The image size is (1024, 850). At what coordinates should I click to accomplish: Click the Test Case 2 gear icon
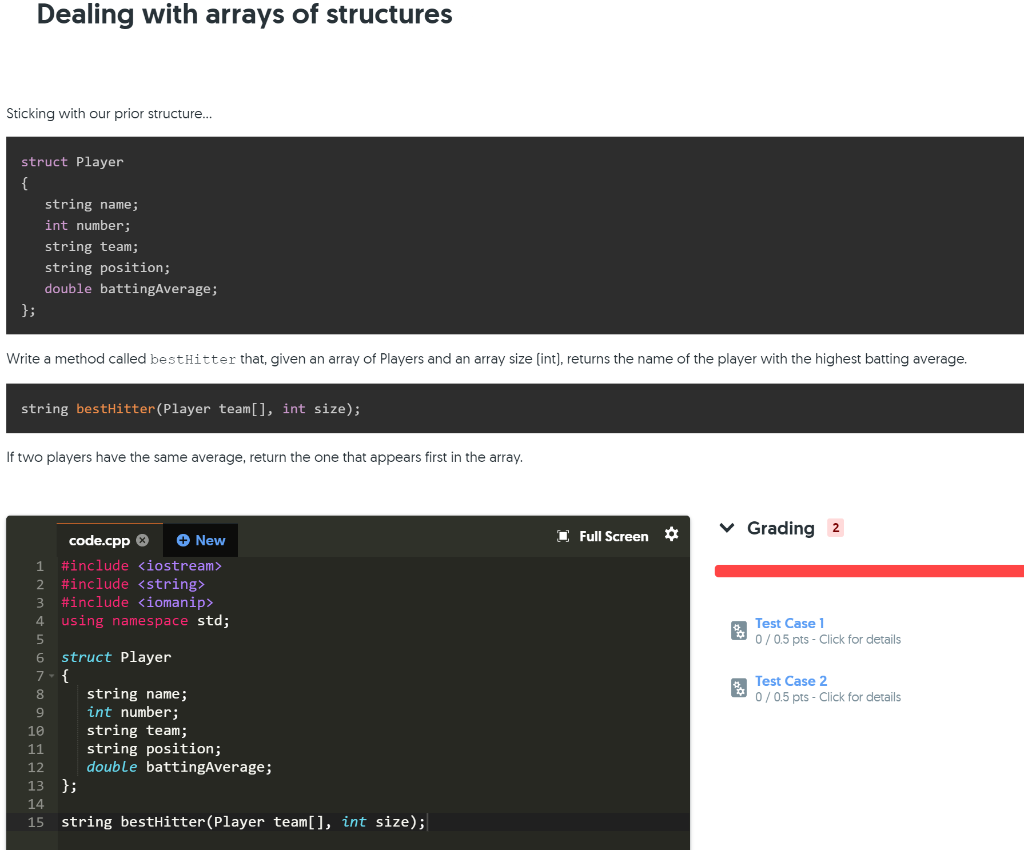coord(738,689)
